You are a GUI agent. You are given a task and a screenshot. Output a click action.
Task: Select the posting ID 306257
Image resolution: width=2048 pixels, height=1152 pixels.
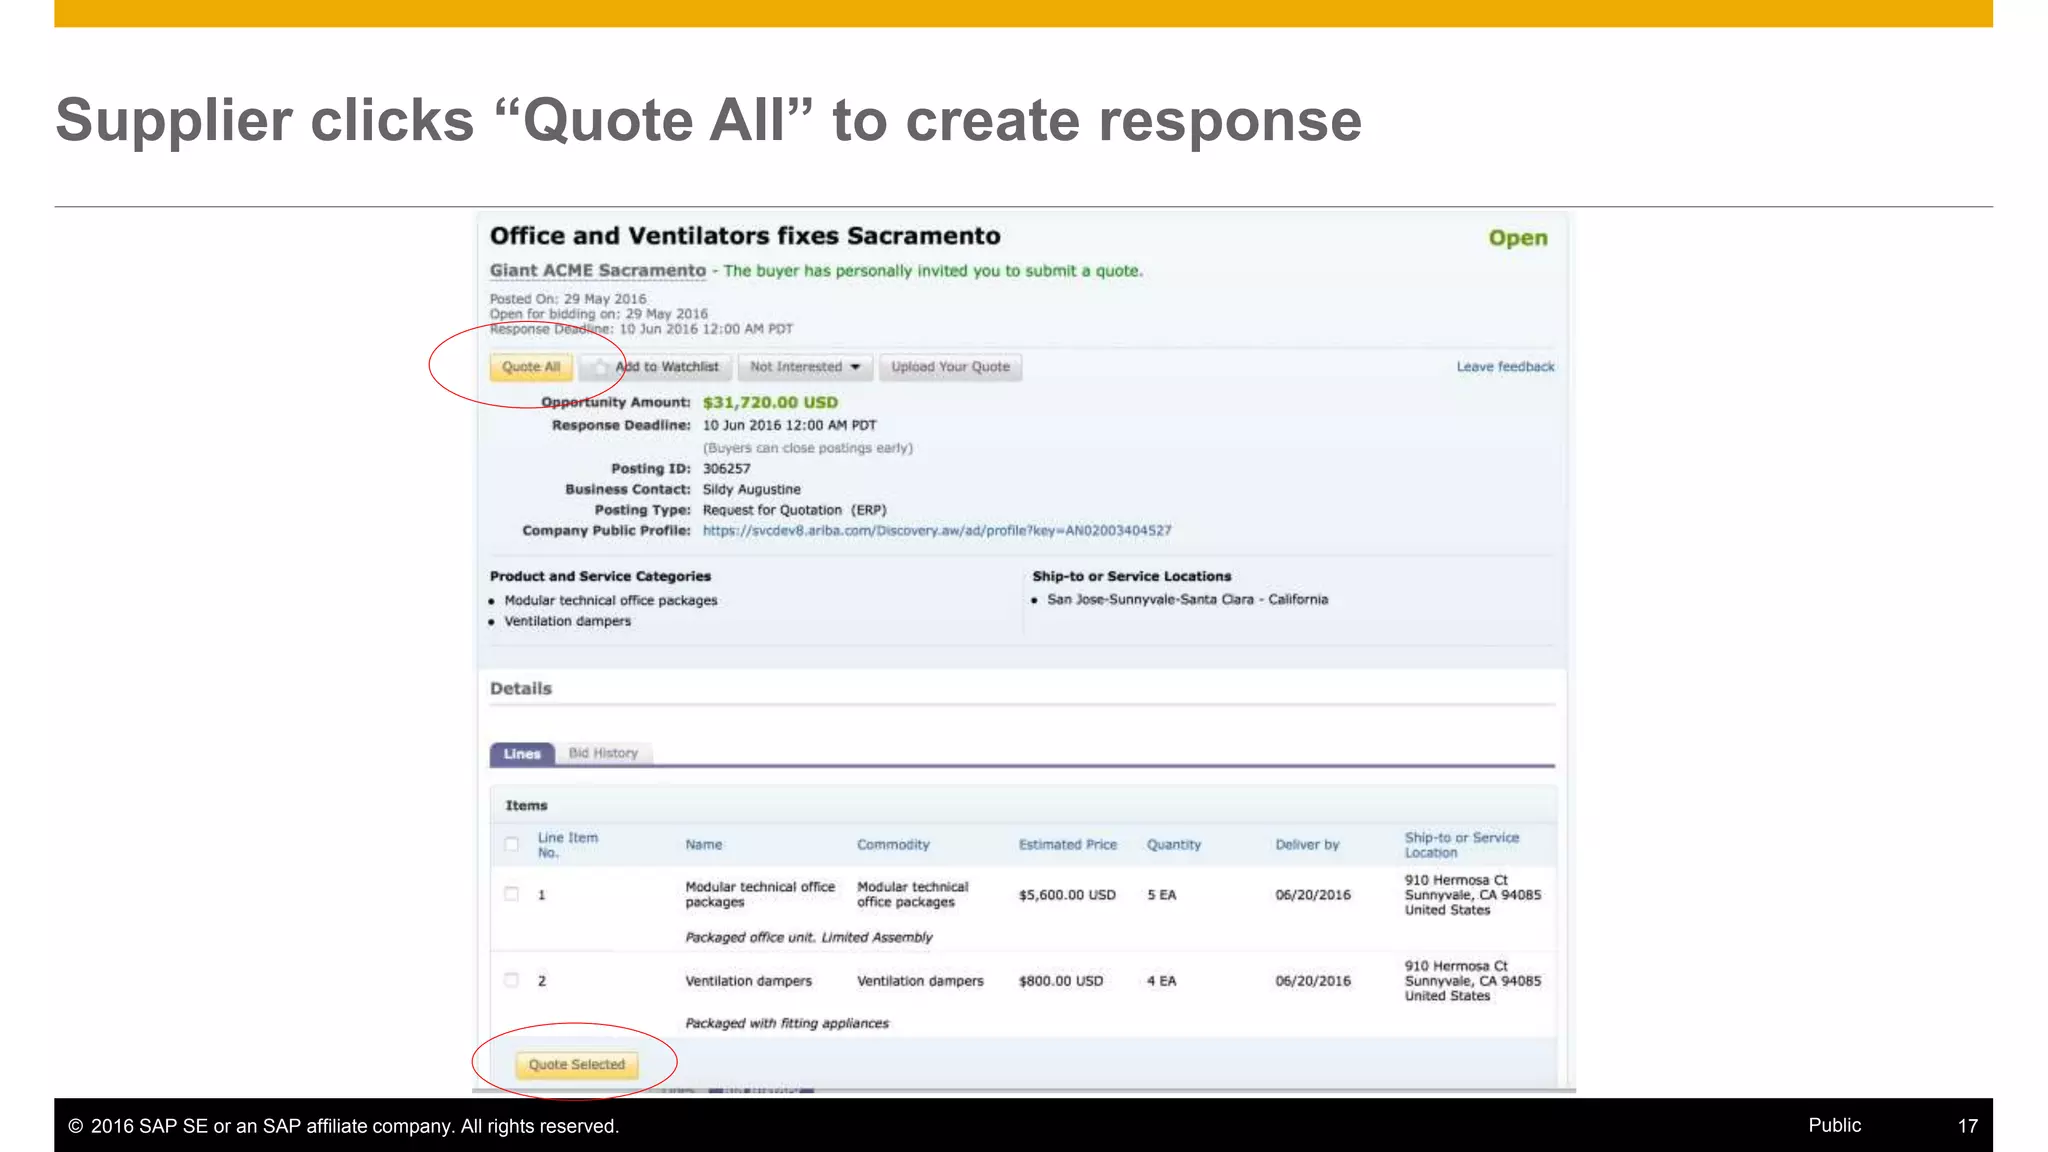click(x=726, y=468)
